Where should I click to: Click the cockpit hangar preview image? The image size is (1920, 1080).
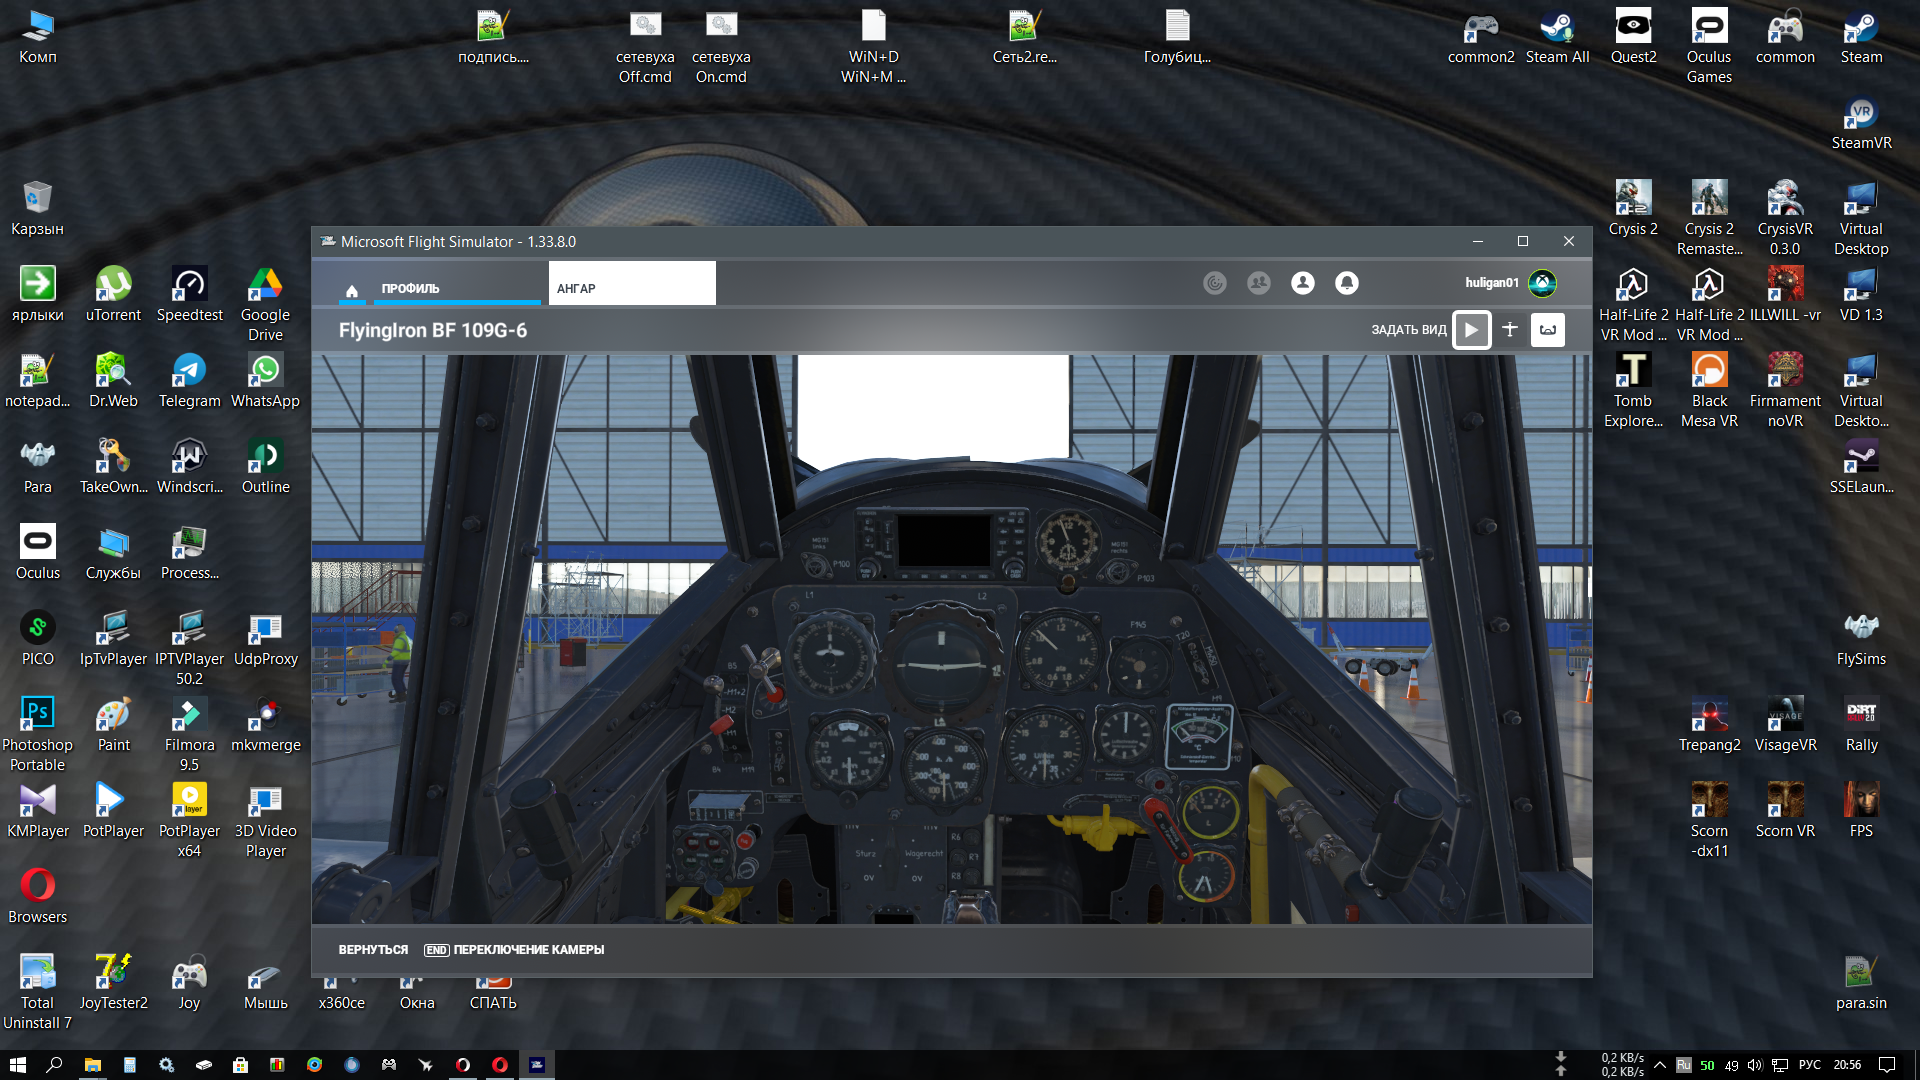(x=951, y=639)
